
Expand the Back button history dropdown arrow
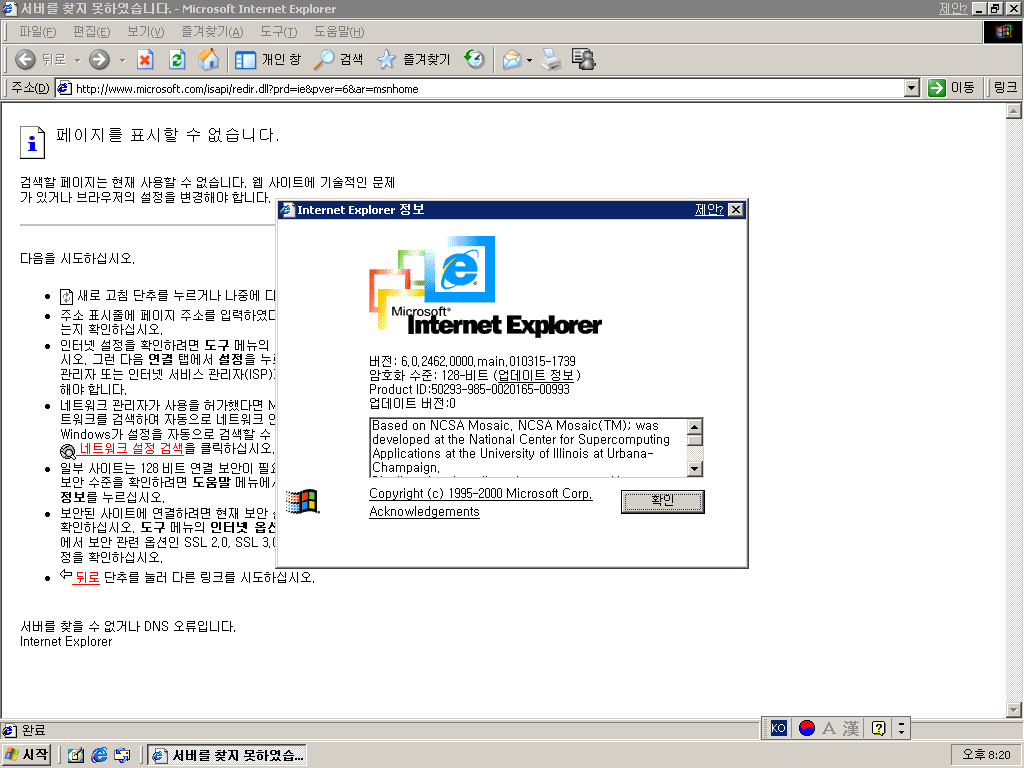[77, 60]
